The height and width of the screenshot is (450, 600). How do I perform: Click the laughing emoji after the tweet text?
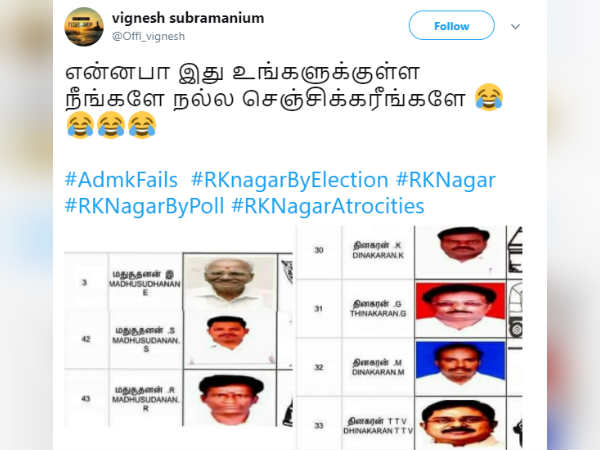click(x=489, y=97)
